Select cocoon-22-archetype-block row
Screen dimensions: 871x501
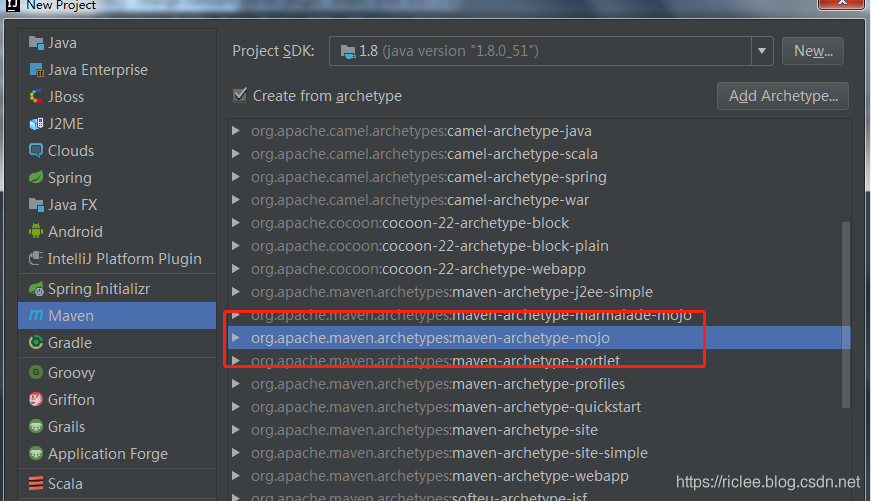(539, 223)
